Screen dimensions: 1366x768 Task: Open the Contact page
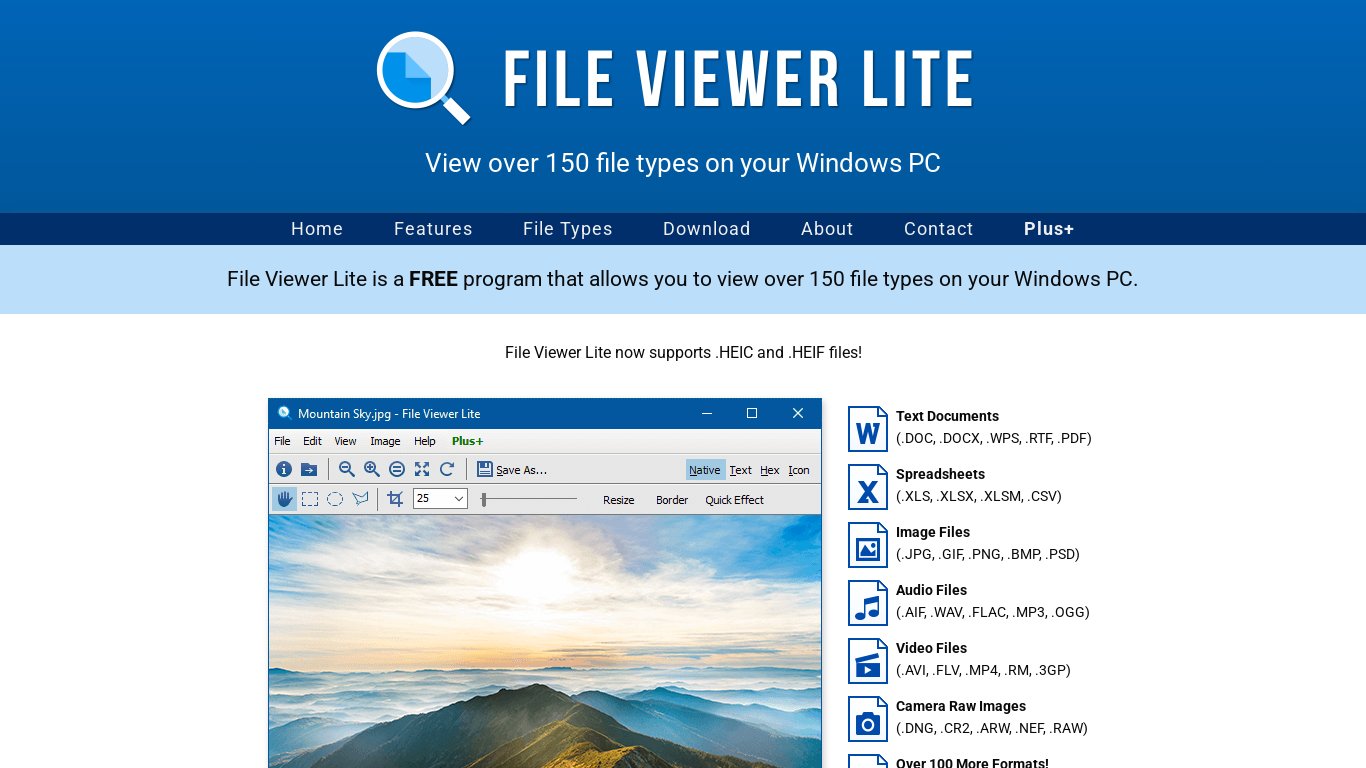(939, 229)
